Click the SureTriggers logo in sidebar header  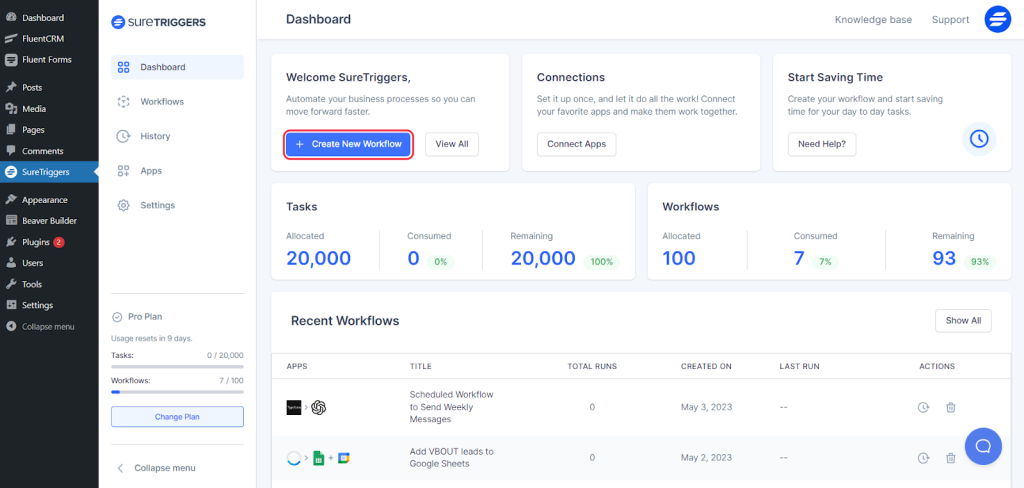pyautogui.click(x=159, y=21)
